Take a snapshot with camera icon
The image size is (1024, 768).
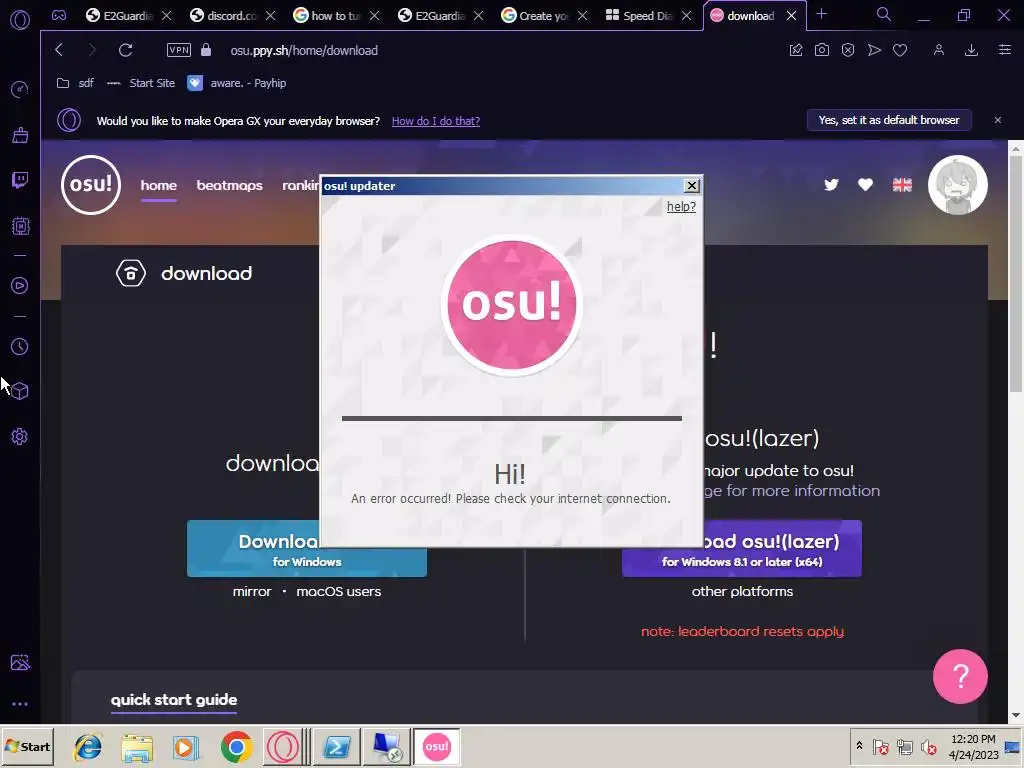pyautogui.click(x=822, y=50)
